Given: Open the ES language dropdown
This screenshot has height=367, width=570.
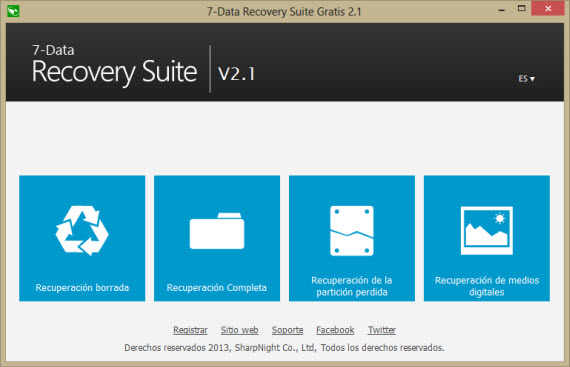Looking at the screenshot, I should (526, 78).
